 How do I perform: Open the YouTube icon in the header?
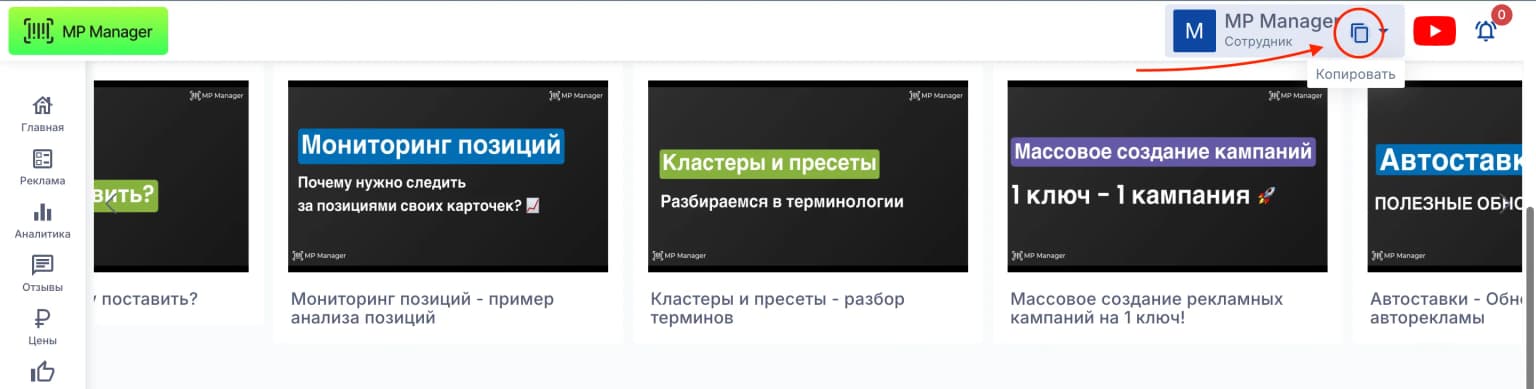click(x=1434, y=32)
